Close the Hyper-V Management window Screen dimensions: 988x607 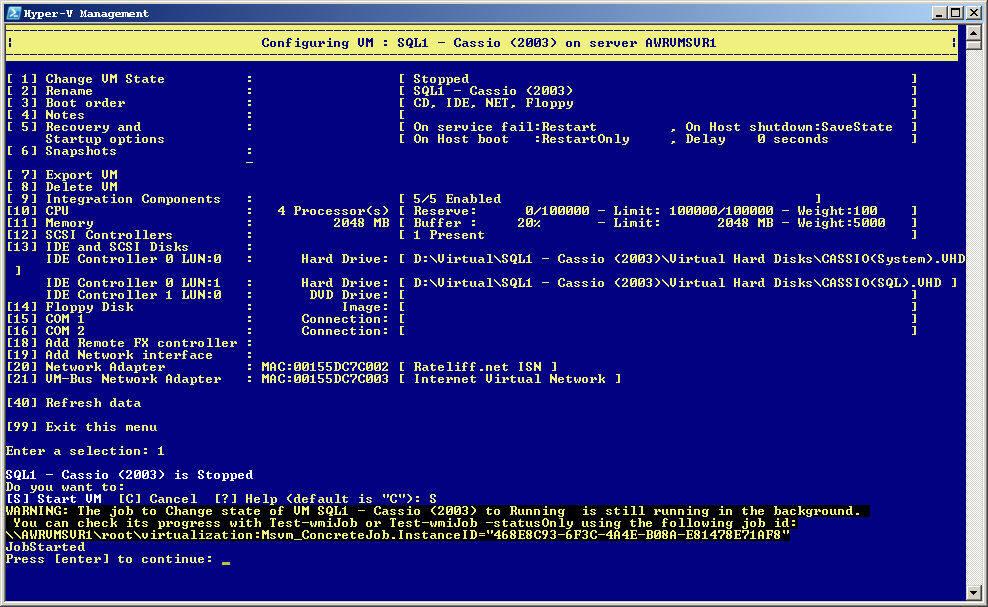pos(972,13)
